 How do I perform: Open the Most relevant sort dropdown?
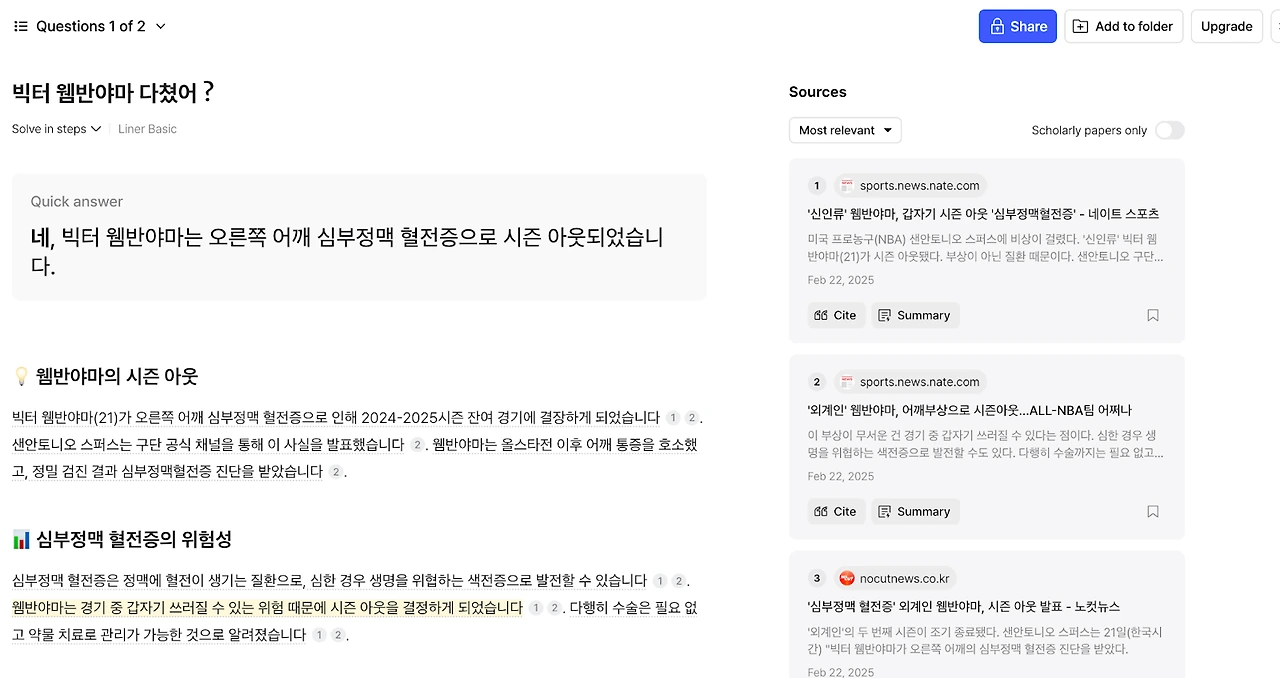[x=845, y=130]
